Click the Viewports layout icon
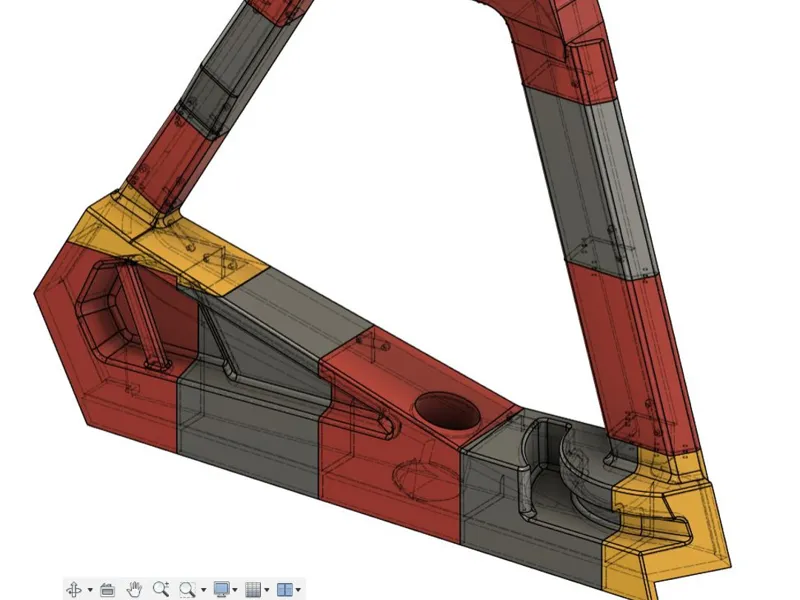 (x=284, y=589)
